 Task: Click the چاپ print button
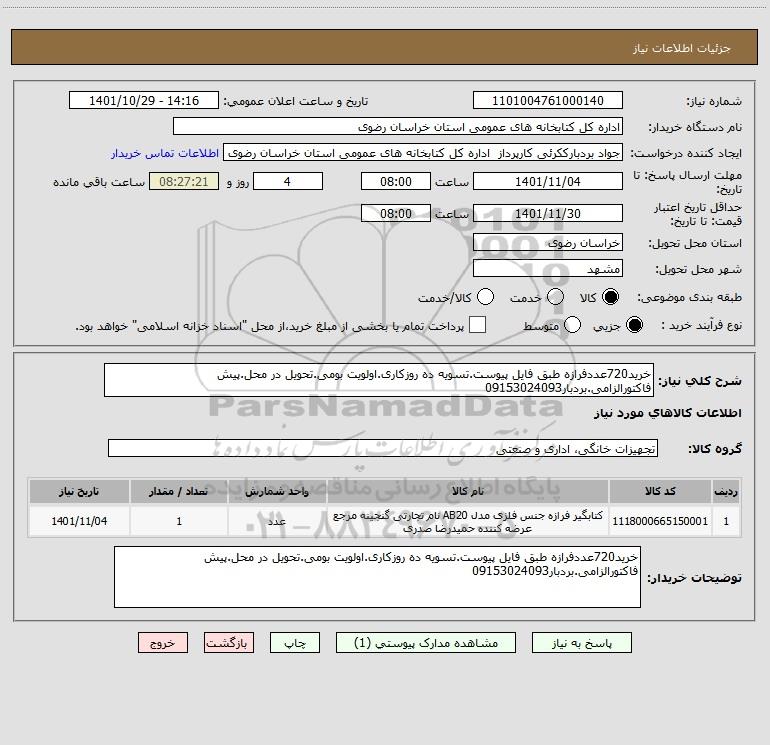[295, 643]
